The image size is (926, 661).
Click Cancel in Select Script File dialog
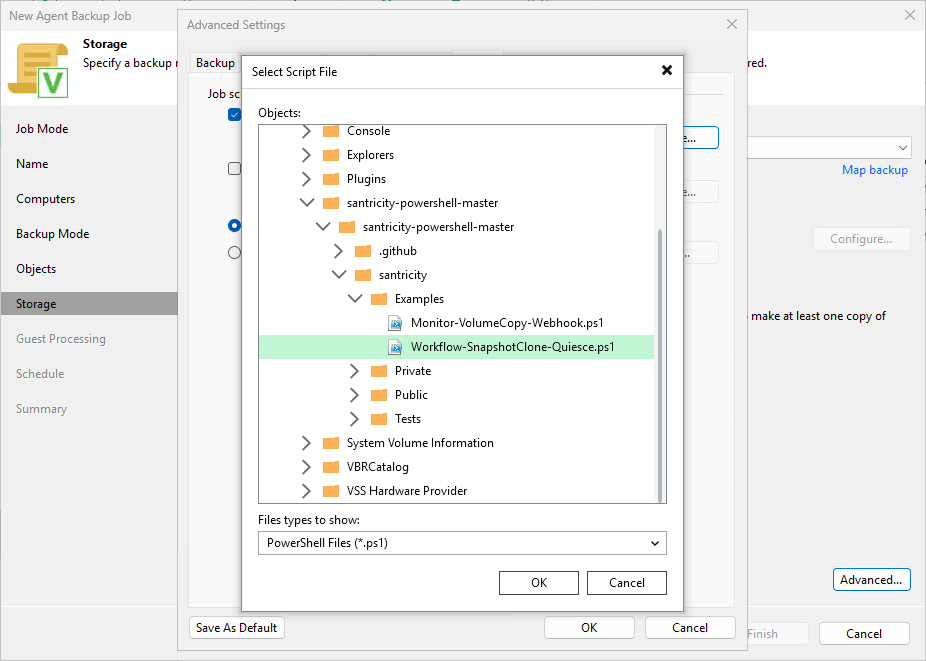click(627, 583)
